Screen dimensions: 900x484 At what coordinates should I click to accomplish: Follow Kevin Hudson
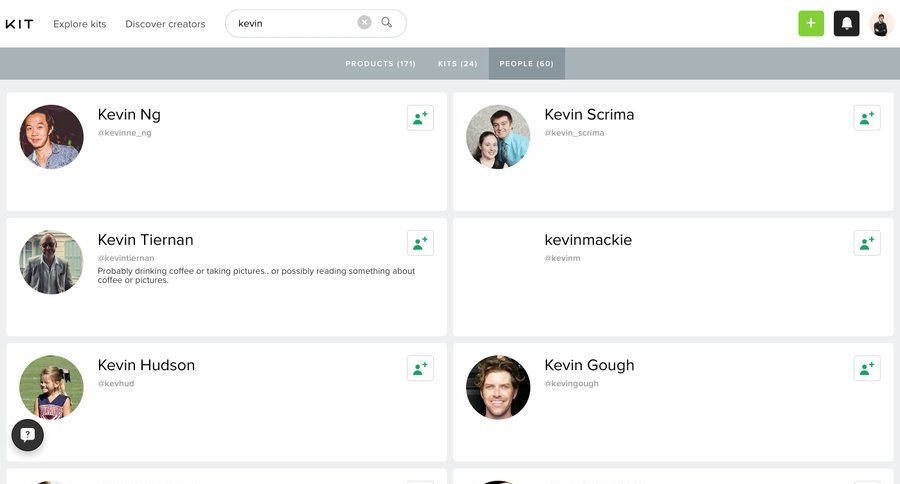(x=420, y=368)
